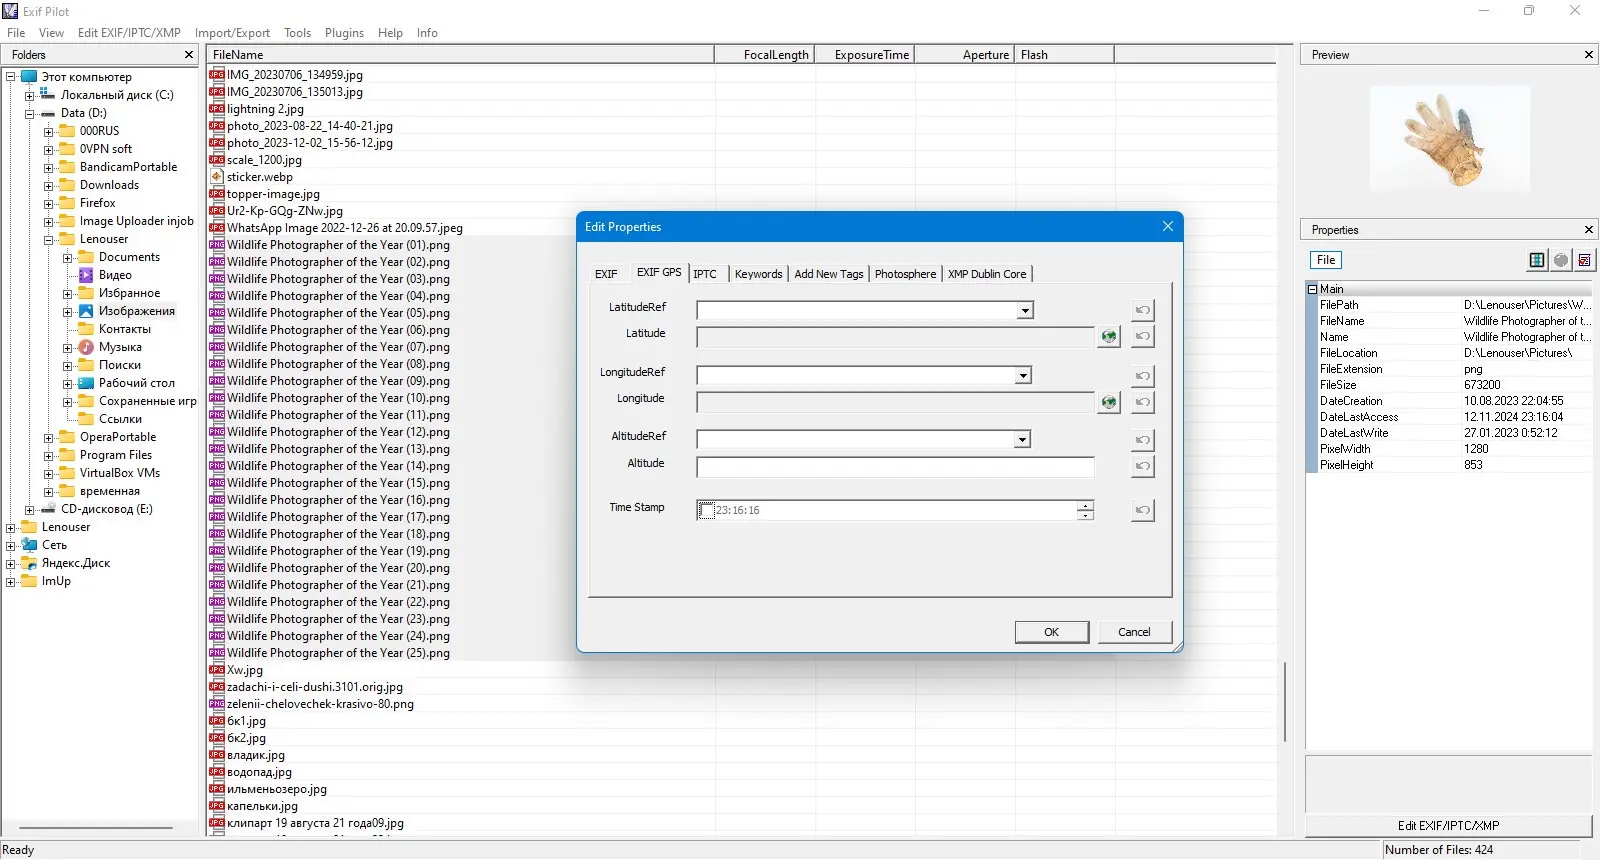Click the globe icon next to Latitude field
Viewport: 1600px width, 860px height.
coord(1108,336)
